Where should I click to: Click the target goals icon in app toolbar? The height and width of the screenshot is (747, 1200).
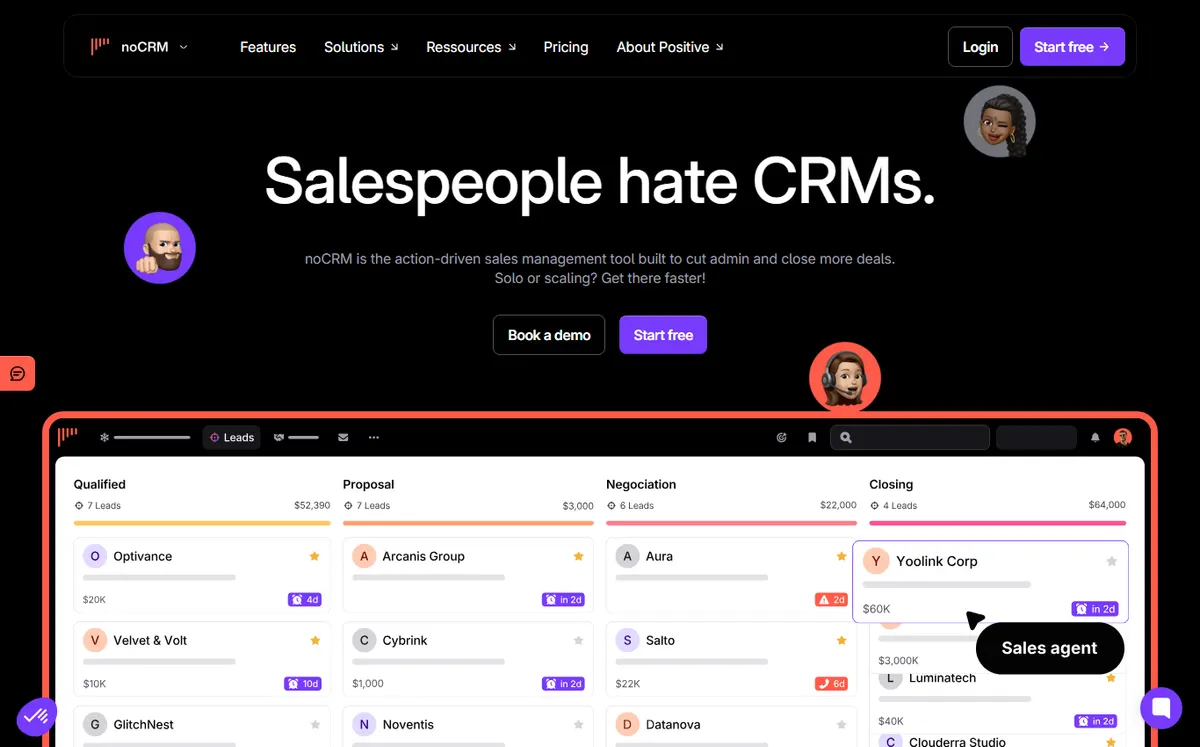(782, 437)
